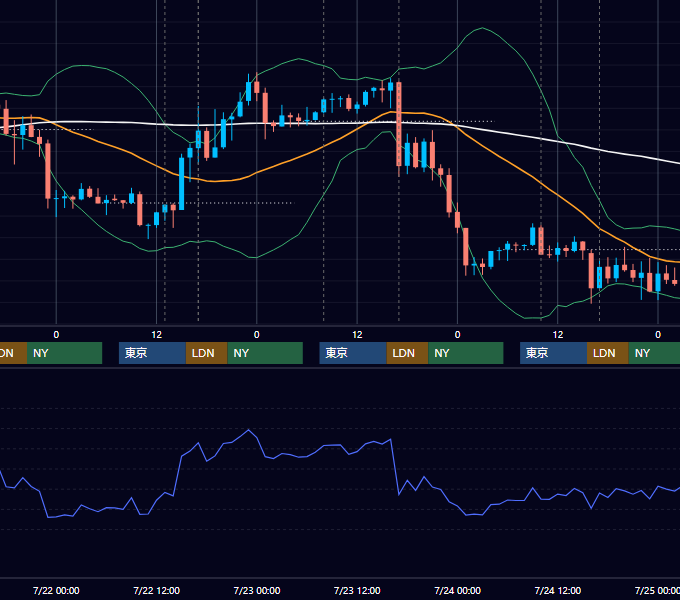This screenshot has height=600, width=680.
Task: Click the hour label 12 above 7/24 12:00
Action: (x=558, y=335)
